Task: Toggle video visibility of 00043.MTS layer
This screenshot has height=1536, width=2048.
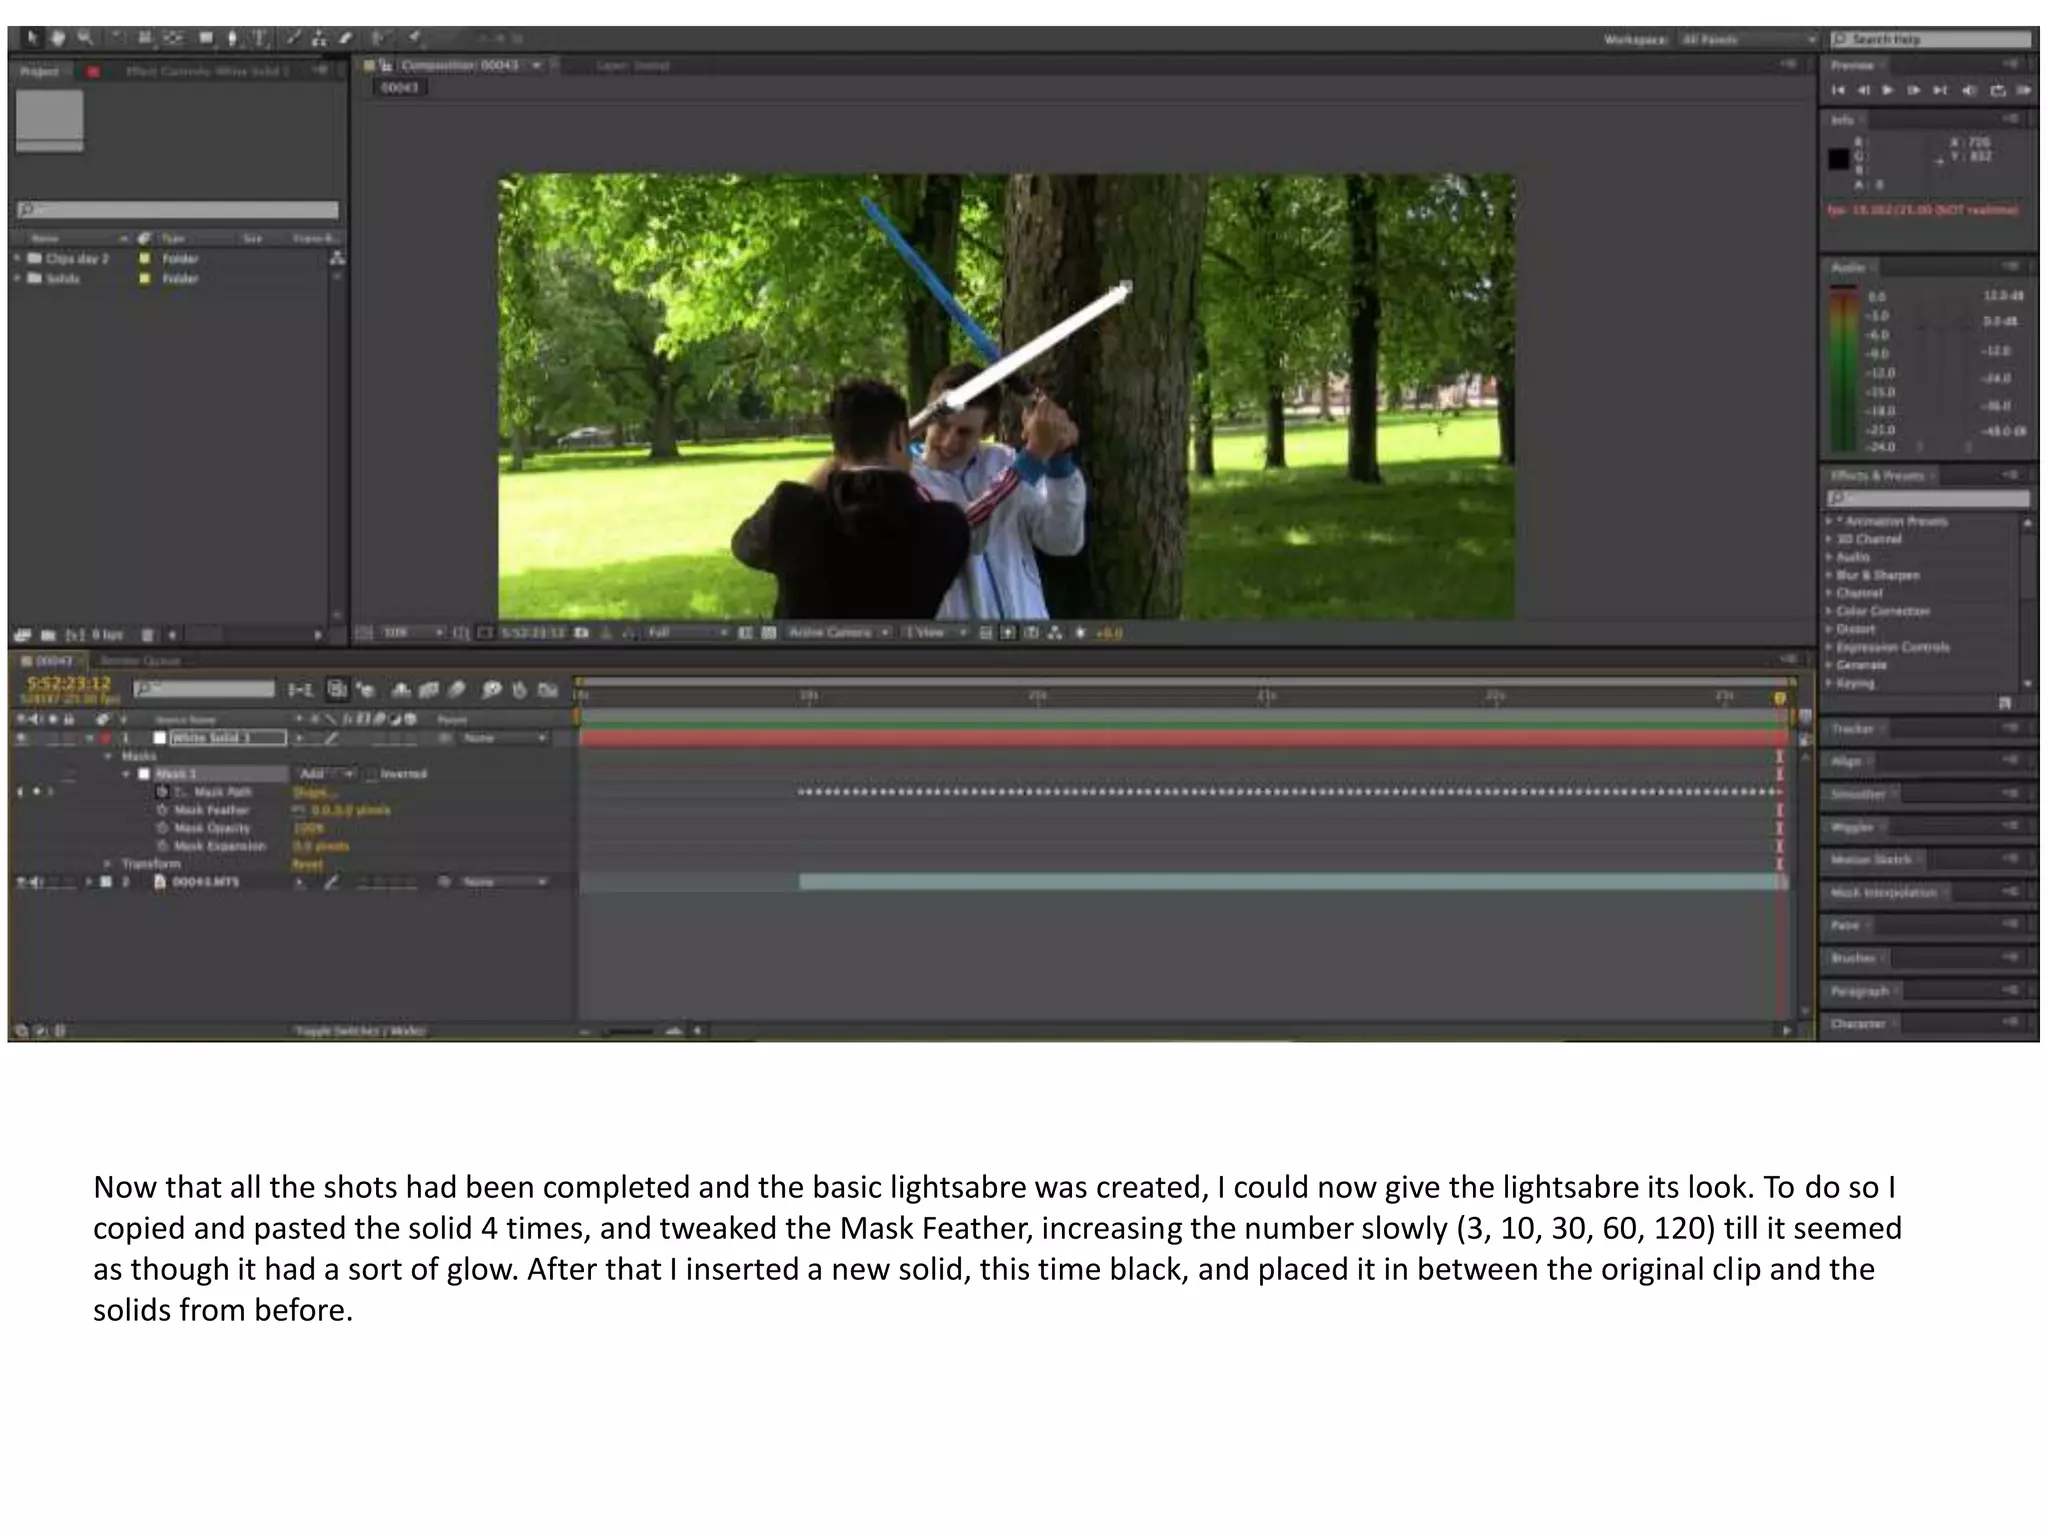Action: tap(21, 882)
